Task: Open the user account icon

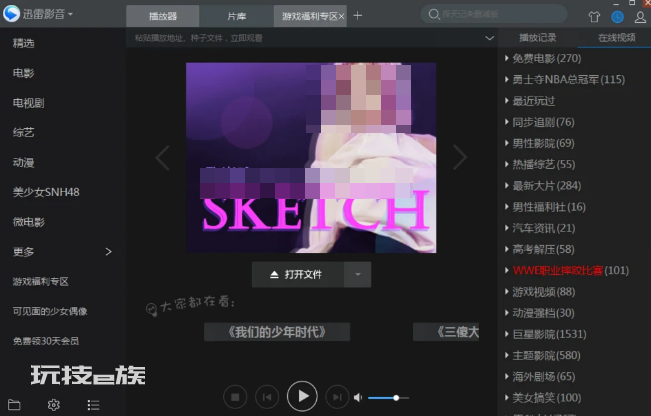Action: tap(640, 17)
